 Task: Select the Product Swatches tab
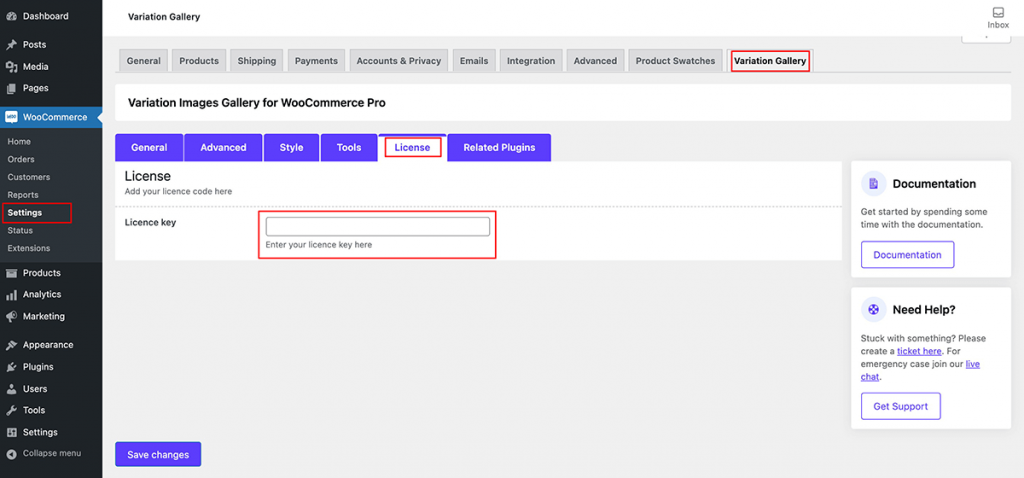(675, 61)
